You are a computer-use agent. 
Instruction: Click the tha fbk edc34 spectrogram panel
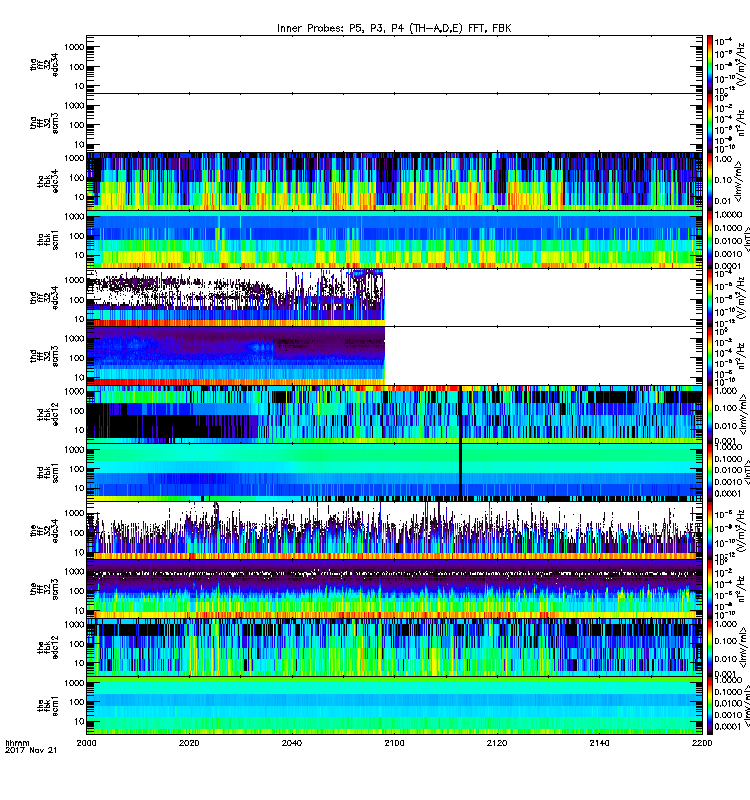[x=394, y=181]
